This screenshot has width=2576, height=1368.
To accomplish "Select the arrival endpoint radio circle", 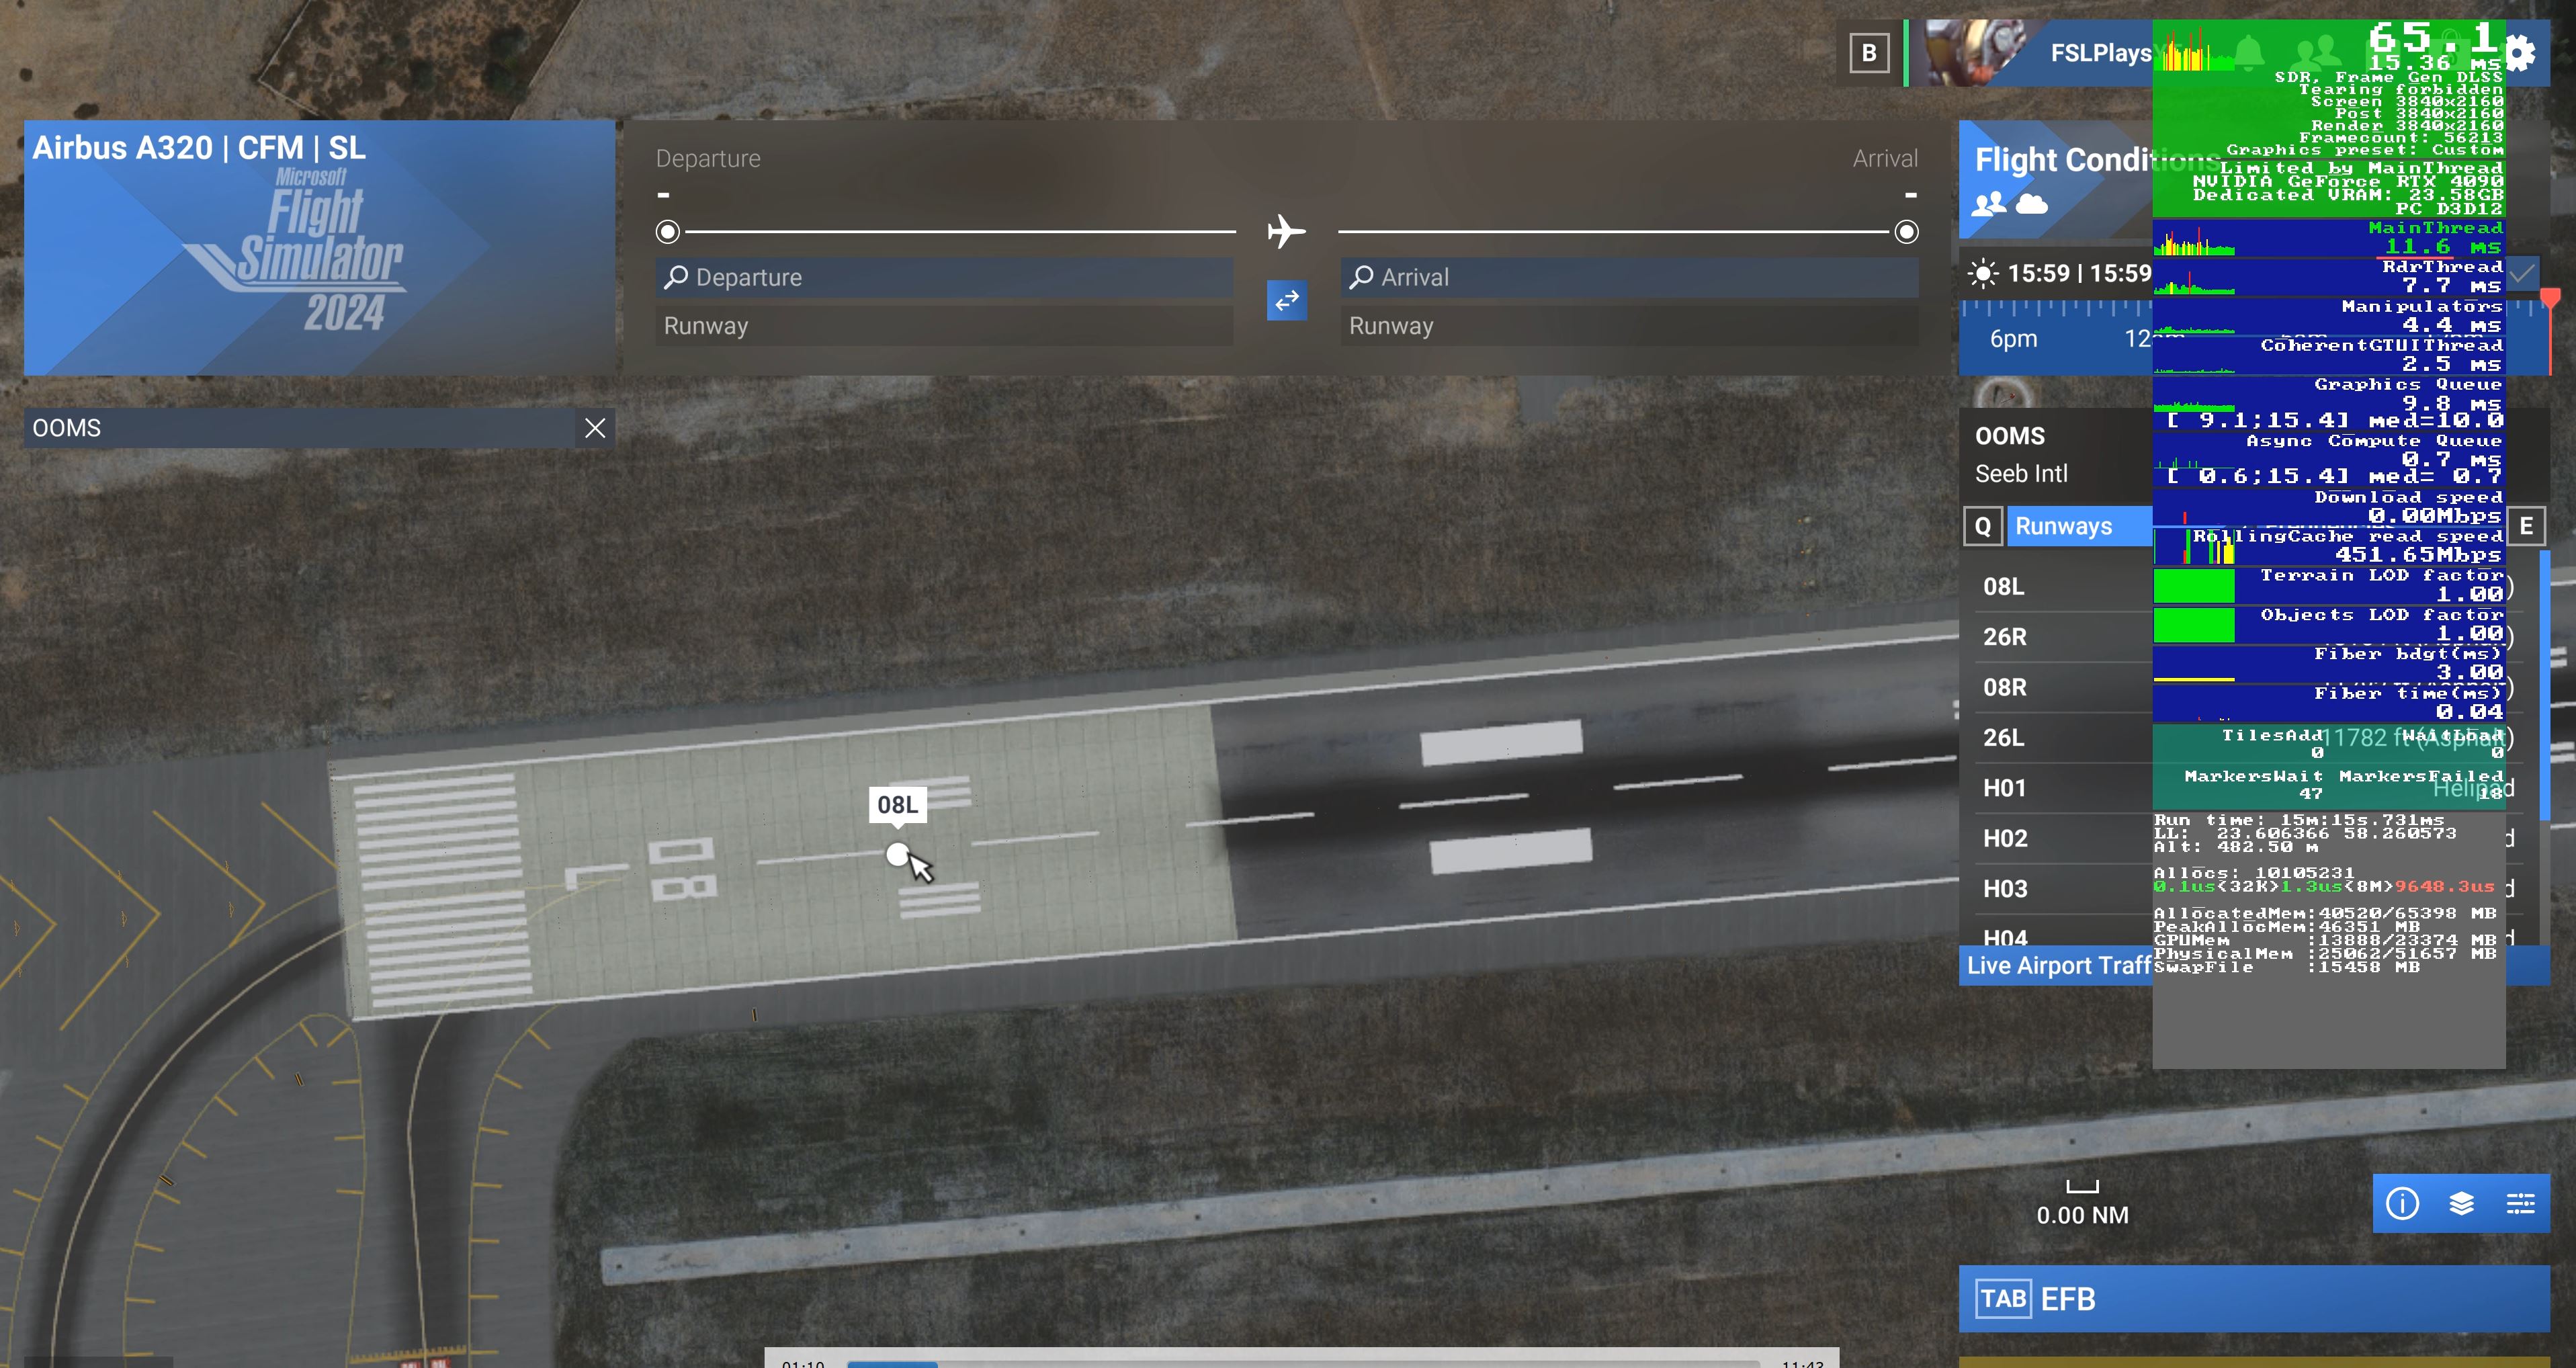I will tap(1906, 232).
